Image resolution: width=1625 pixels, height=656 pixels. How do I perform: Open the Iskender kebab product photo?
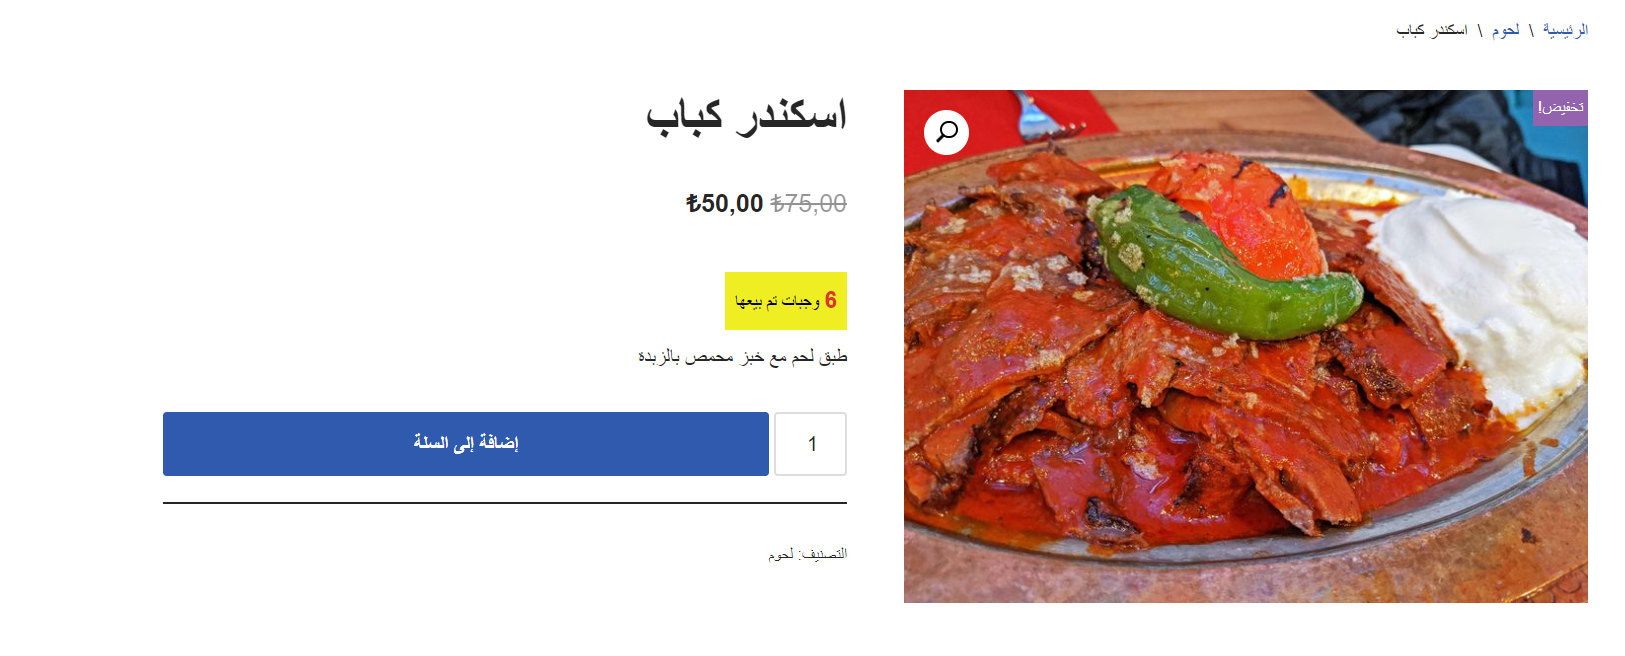[x=1245, y=346]
